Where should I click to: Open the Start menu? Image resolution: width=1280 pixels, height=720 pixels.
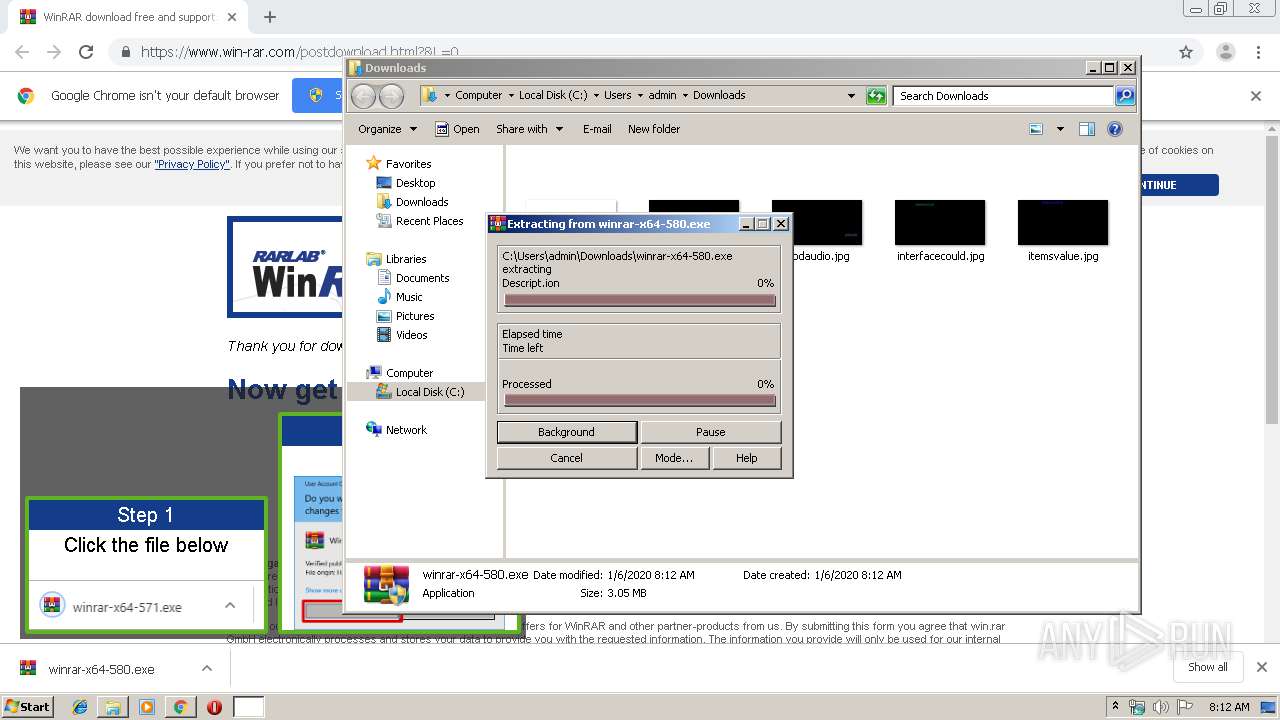(x=28, y=706)
